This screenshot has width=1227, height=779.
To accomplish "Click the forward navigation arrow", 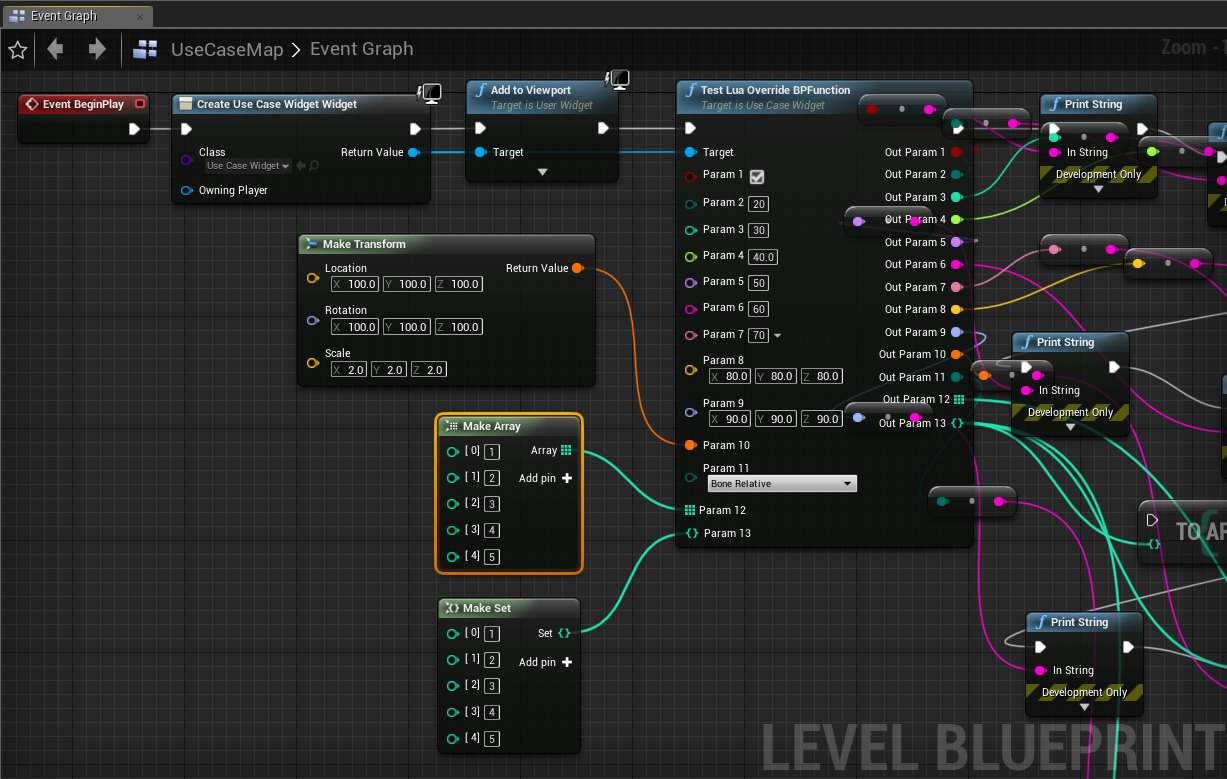I will (97, 49).
